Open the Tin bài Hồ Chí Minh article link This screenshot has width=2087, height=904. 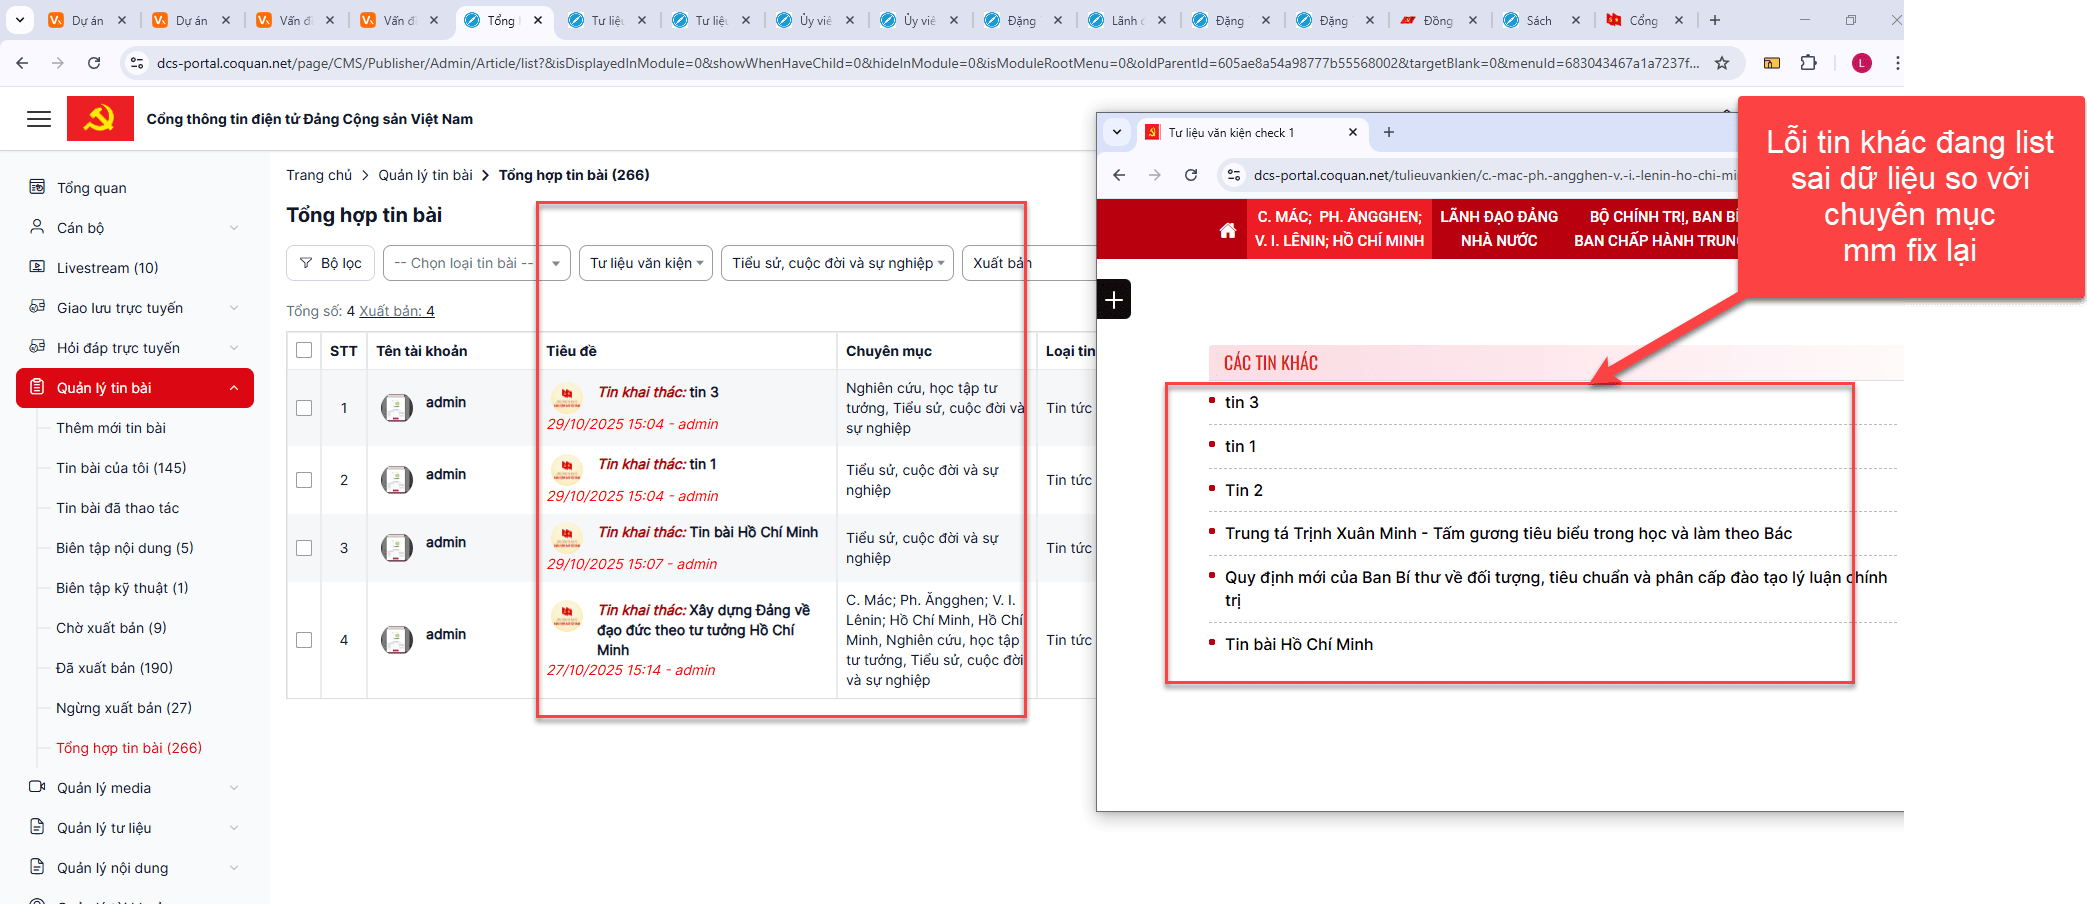tap(1298, 644)
